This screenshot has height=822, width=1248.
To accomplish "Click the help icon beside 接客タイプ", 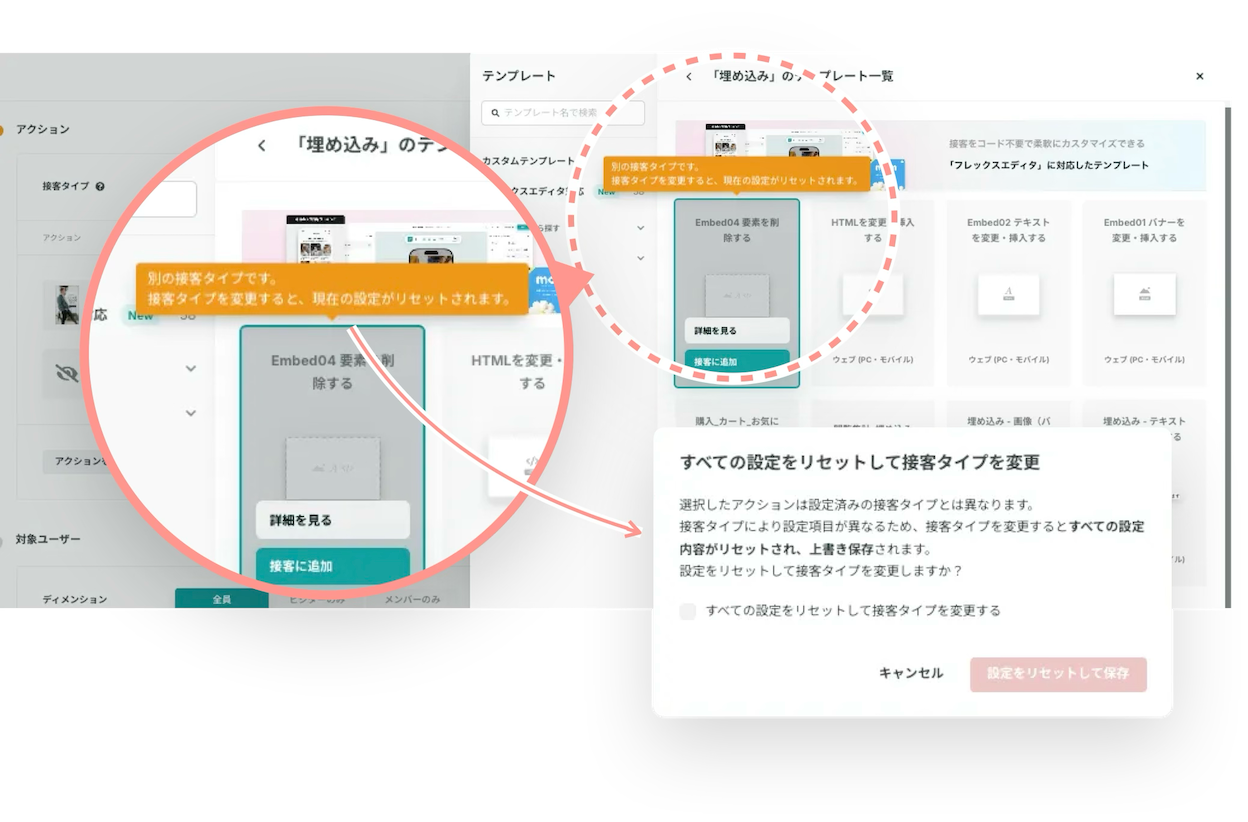I will pos(100,186).
